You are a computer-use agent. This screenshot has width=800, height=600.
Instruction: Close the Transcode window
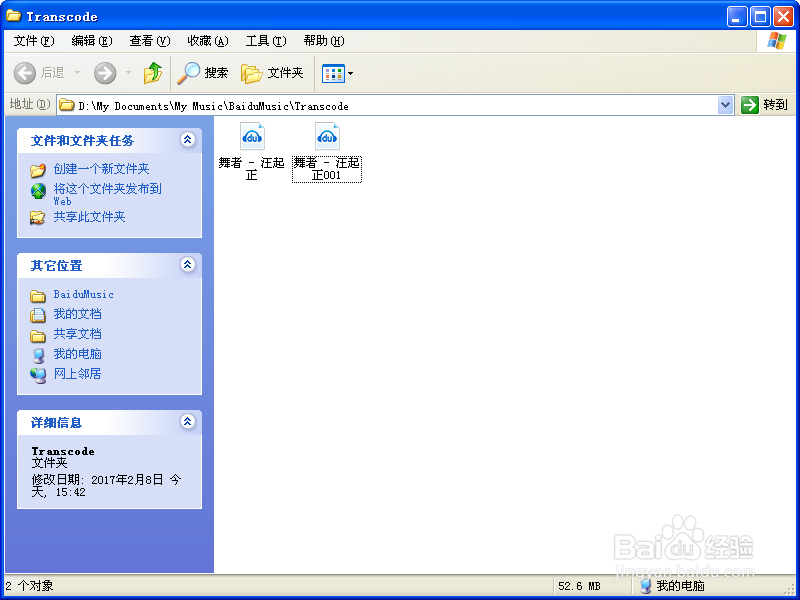[x=783, y=17]
